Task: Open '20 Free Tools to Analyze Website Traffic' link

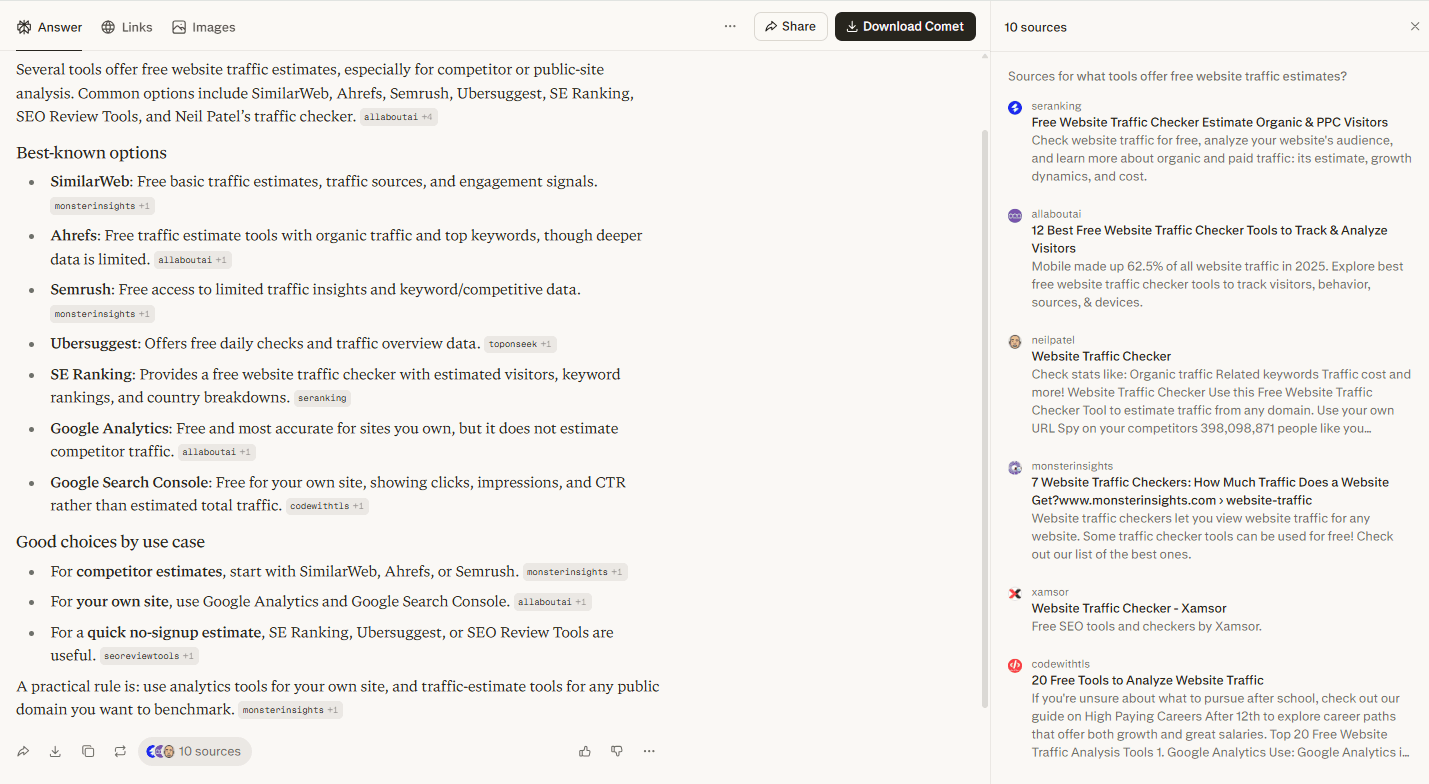Action: (1148, 680)
